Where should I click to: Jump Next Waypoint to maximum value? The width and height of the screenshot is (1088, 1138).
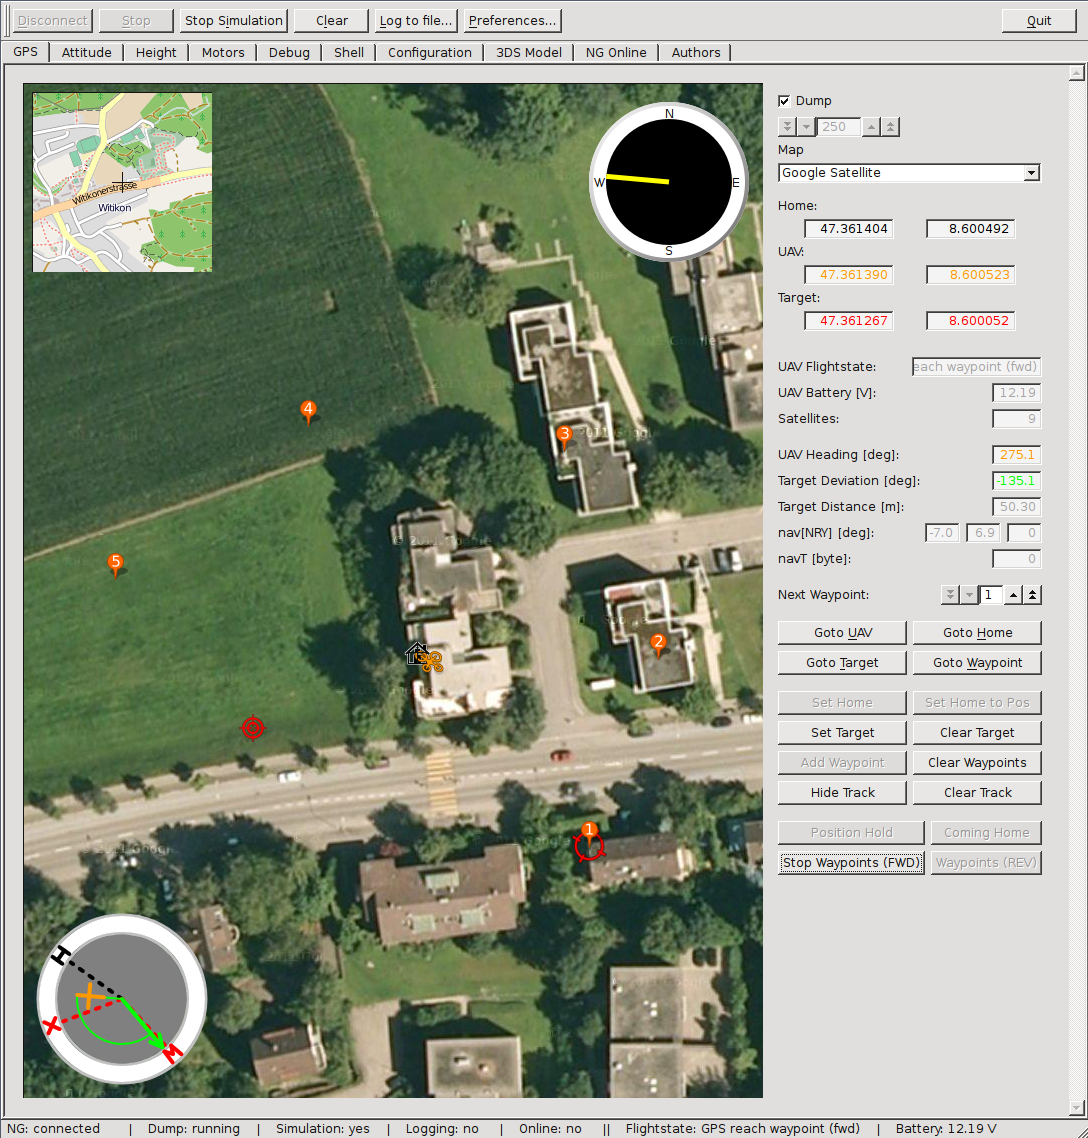pyautogui.click(x=1032, y=595)
